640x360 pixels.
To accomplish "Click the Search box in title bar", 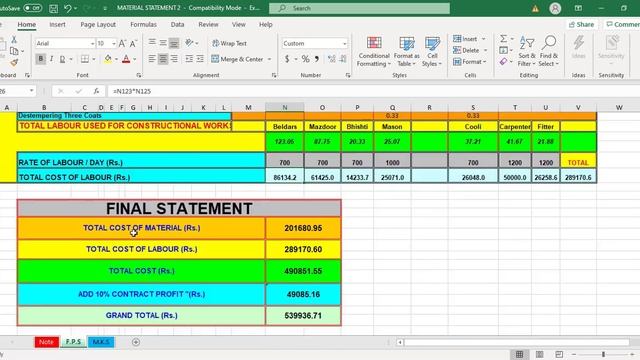I will tap(360, 8).
